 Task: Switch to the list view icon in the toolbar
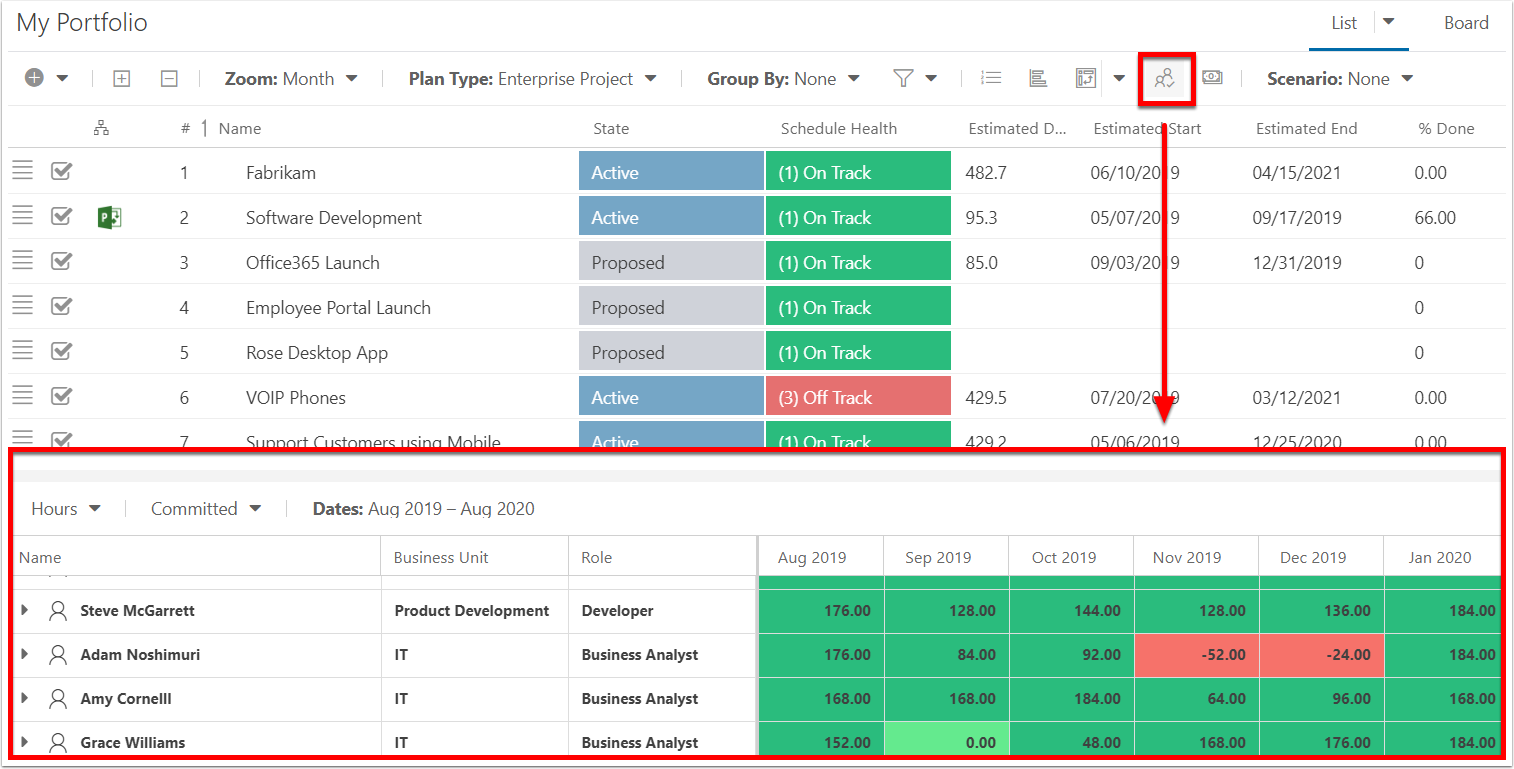(991, 78)
